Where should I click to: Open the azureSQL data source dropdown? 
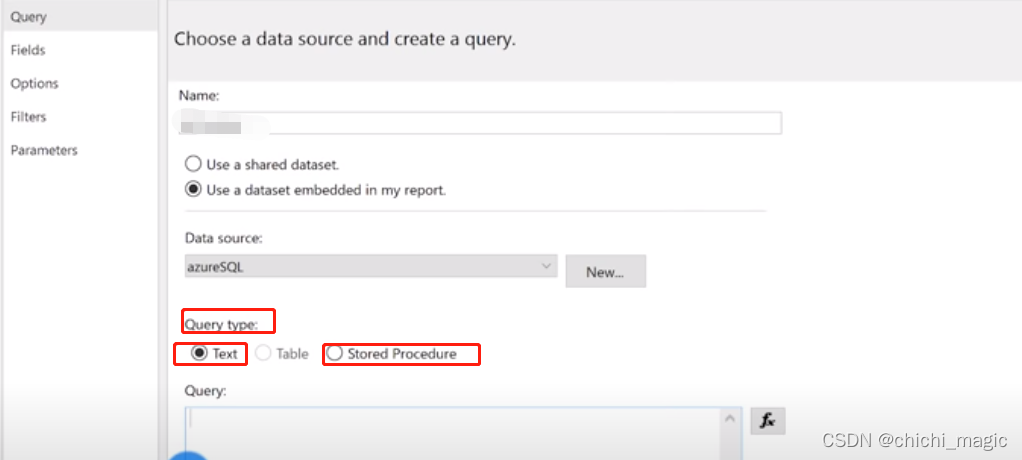click(x=371, y=266)
